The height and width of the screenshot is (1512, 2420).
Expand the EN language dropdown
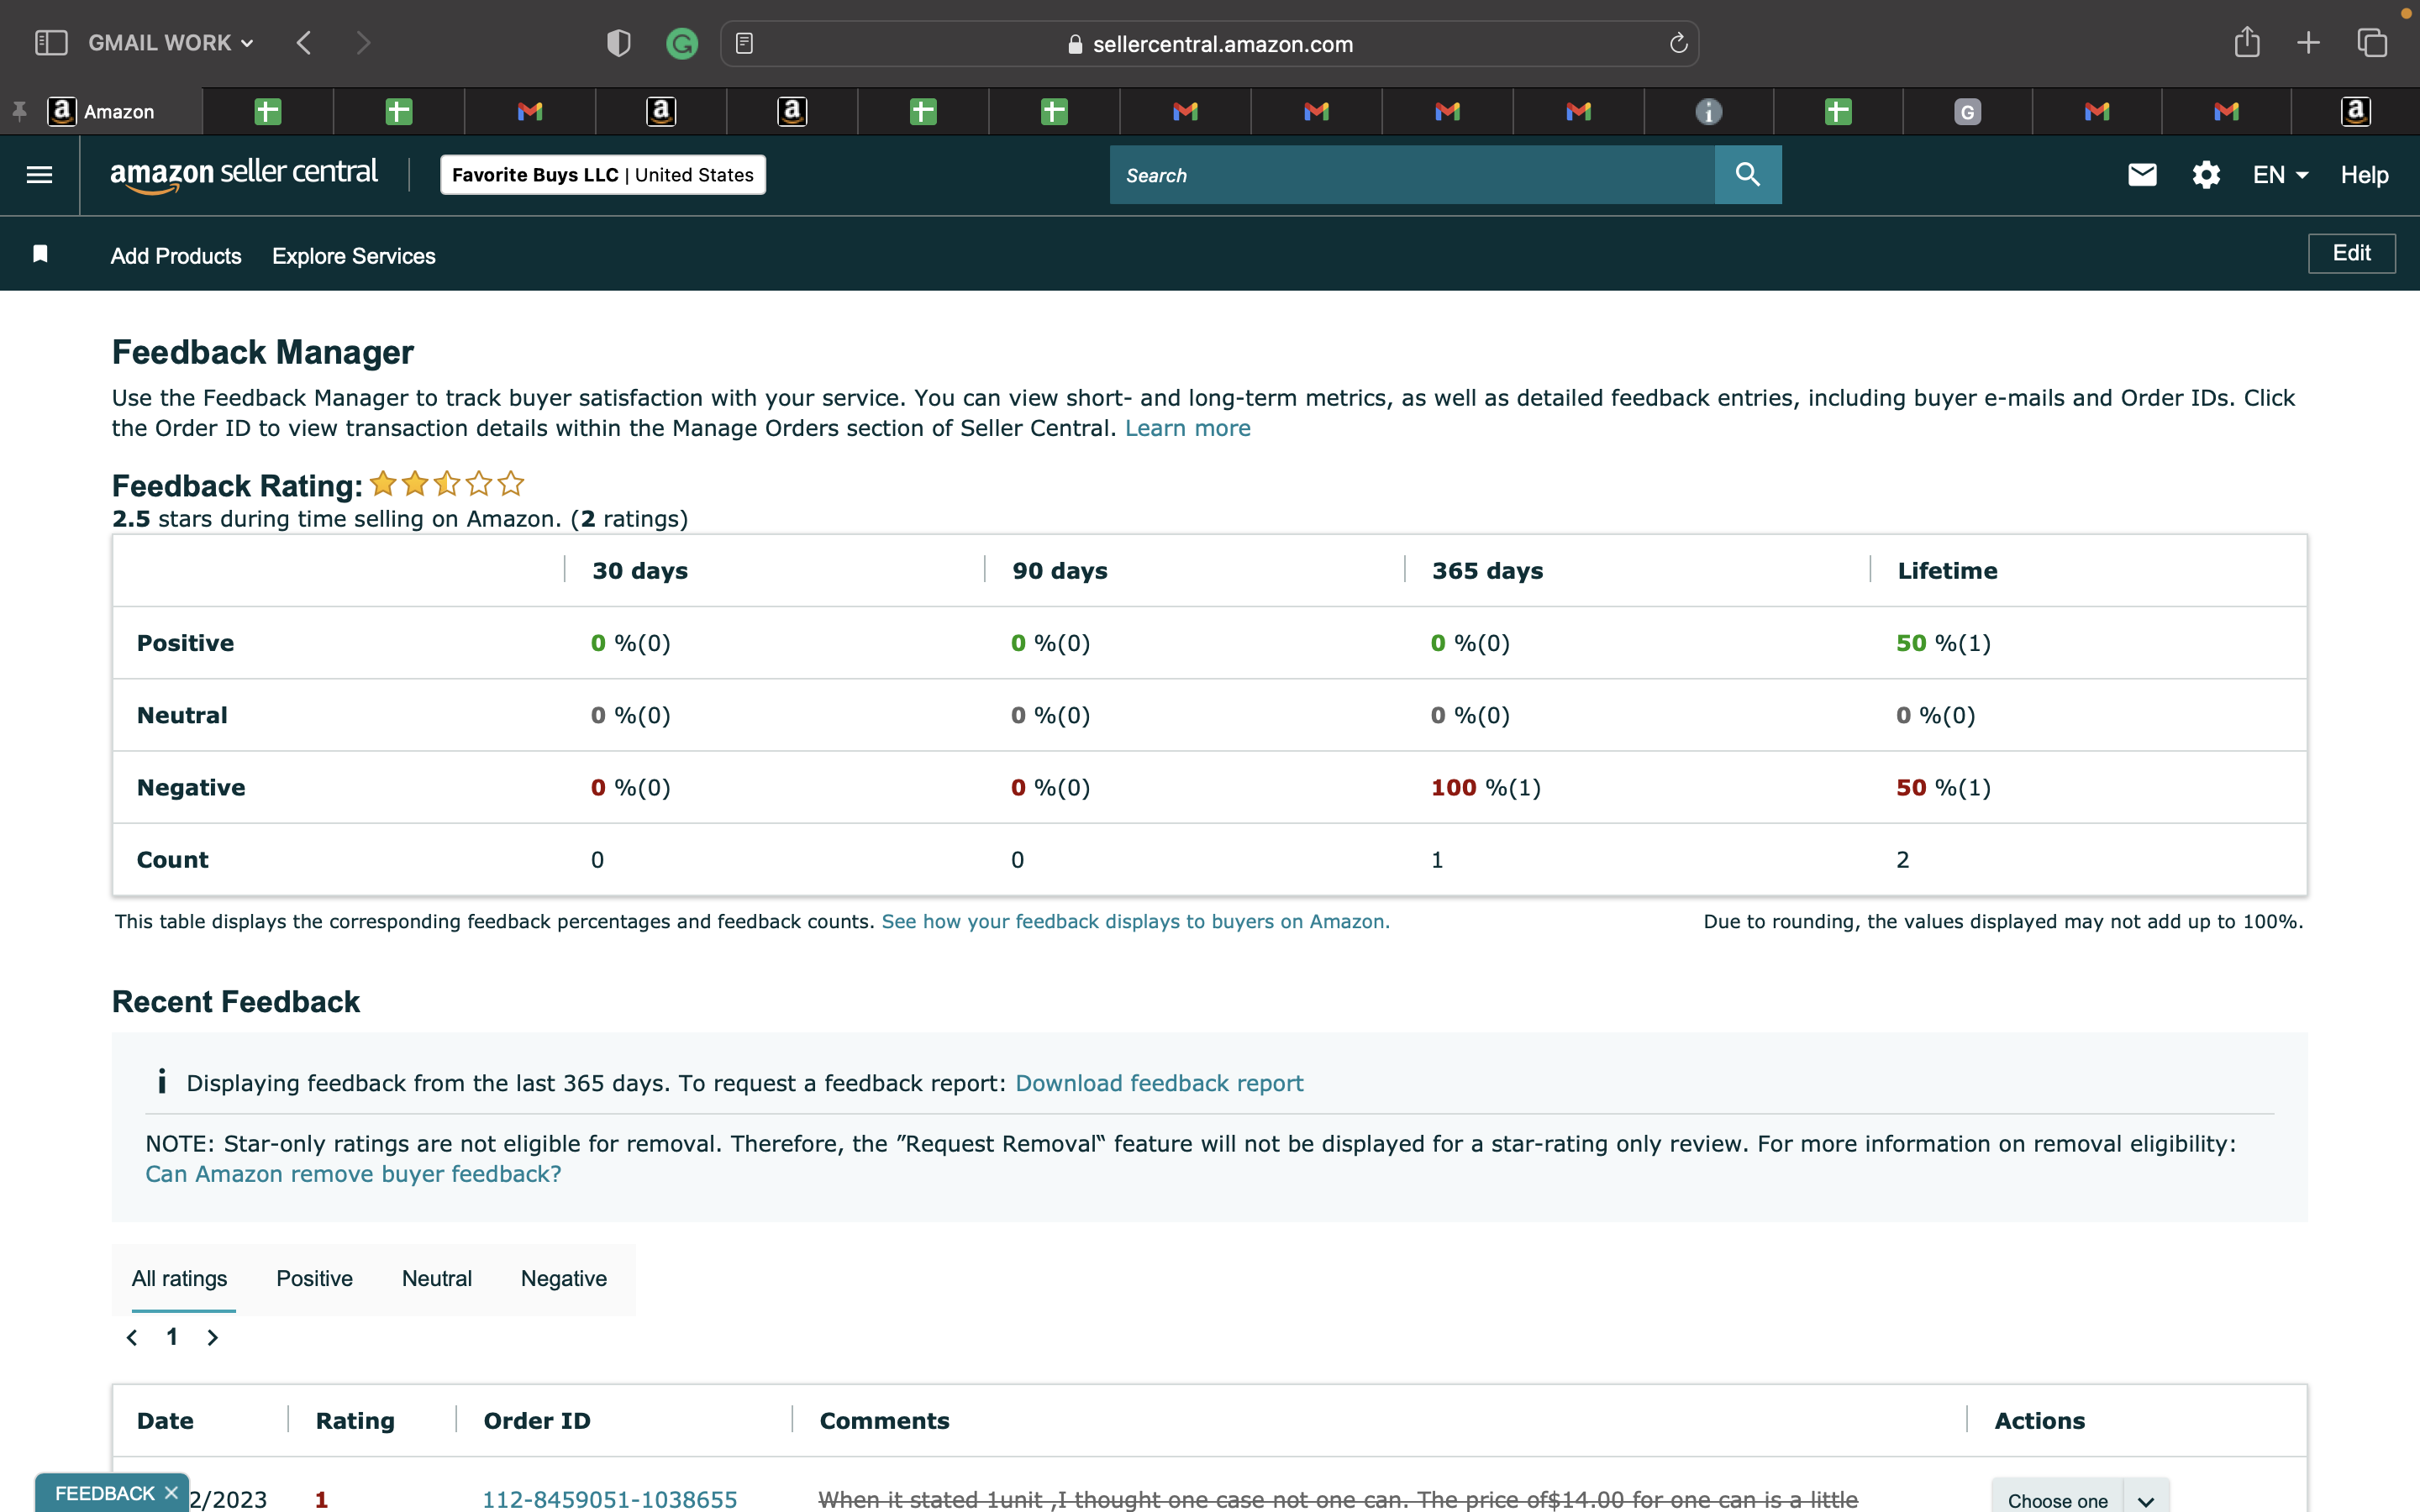2280,175
